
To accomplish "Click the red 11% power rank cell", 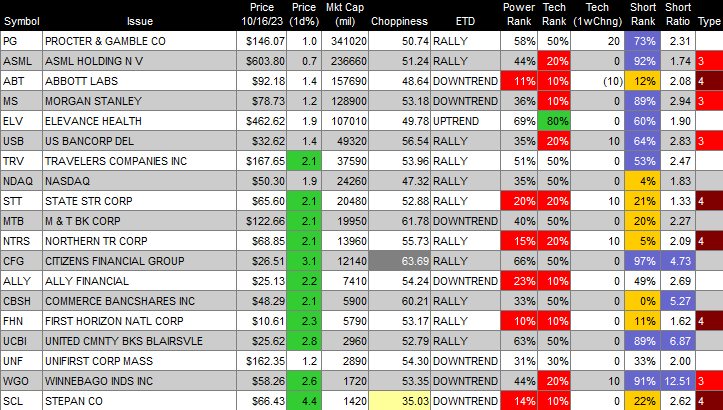I will coord(519,81).
